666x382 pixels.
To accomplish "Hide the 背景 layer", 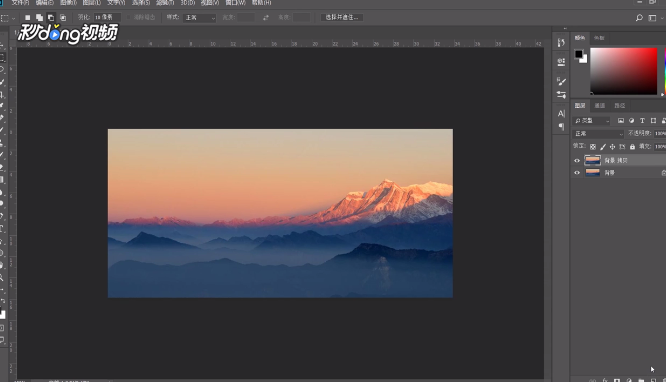I will (577, 173).
